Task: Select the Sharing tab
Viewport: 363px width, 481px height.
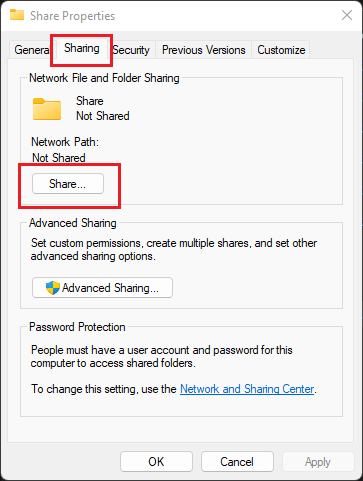Action: pos(82,49)
